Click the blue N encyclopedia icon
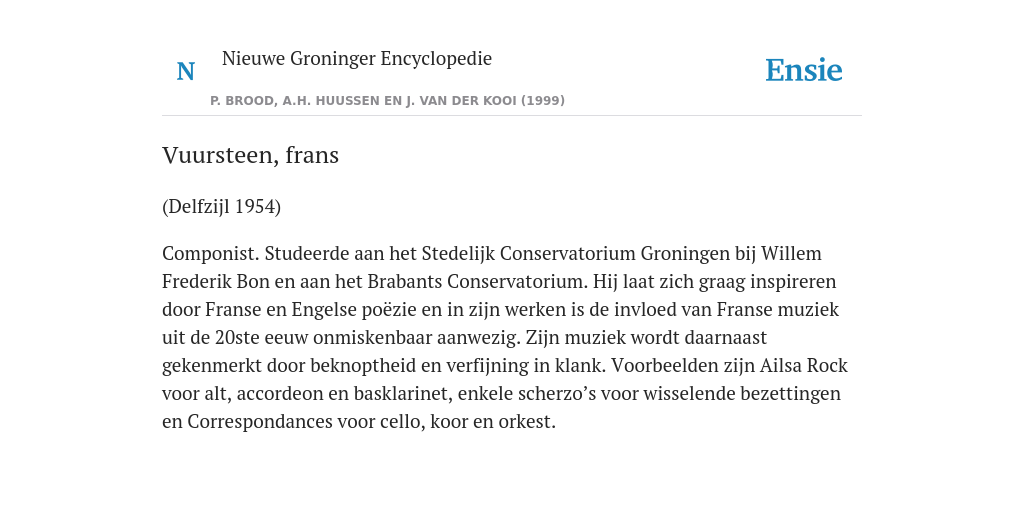Viewport: 1024px width, 512px height. pos(185,71)
